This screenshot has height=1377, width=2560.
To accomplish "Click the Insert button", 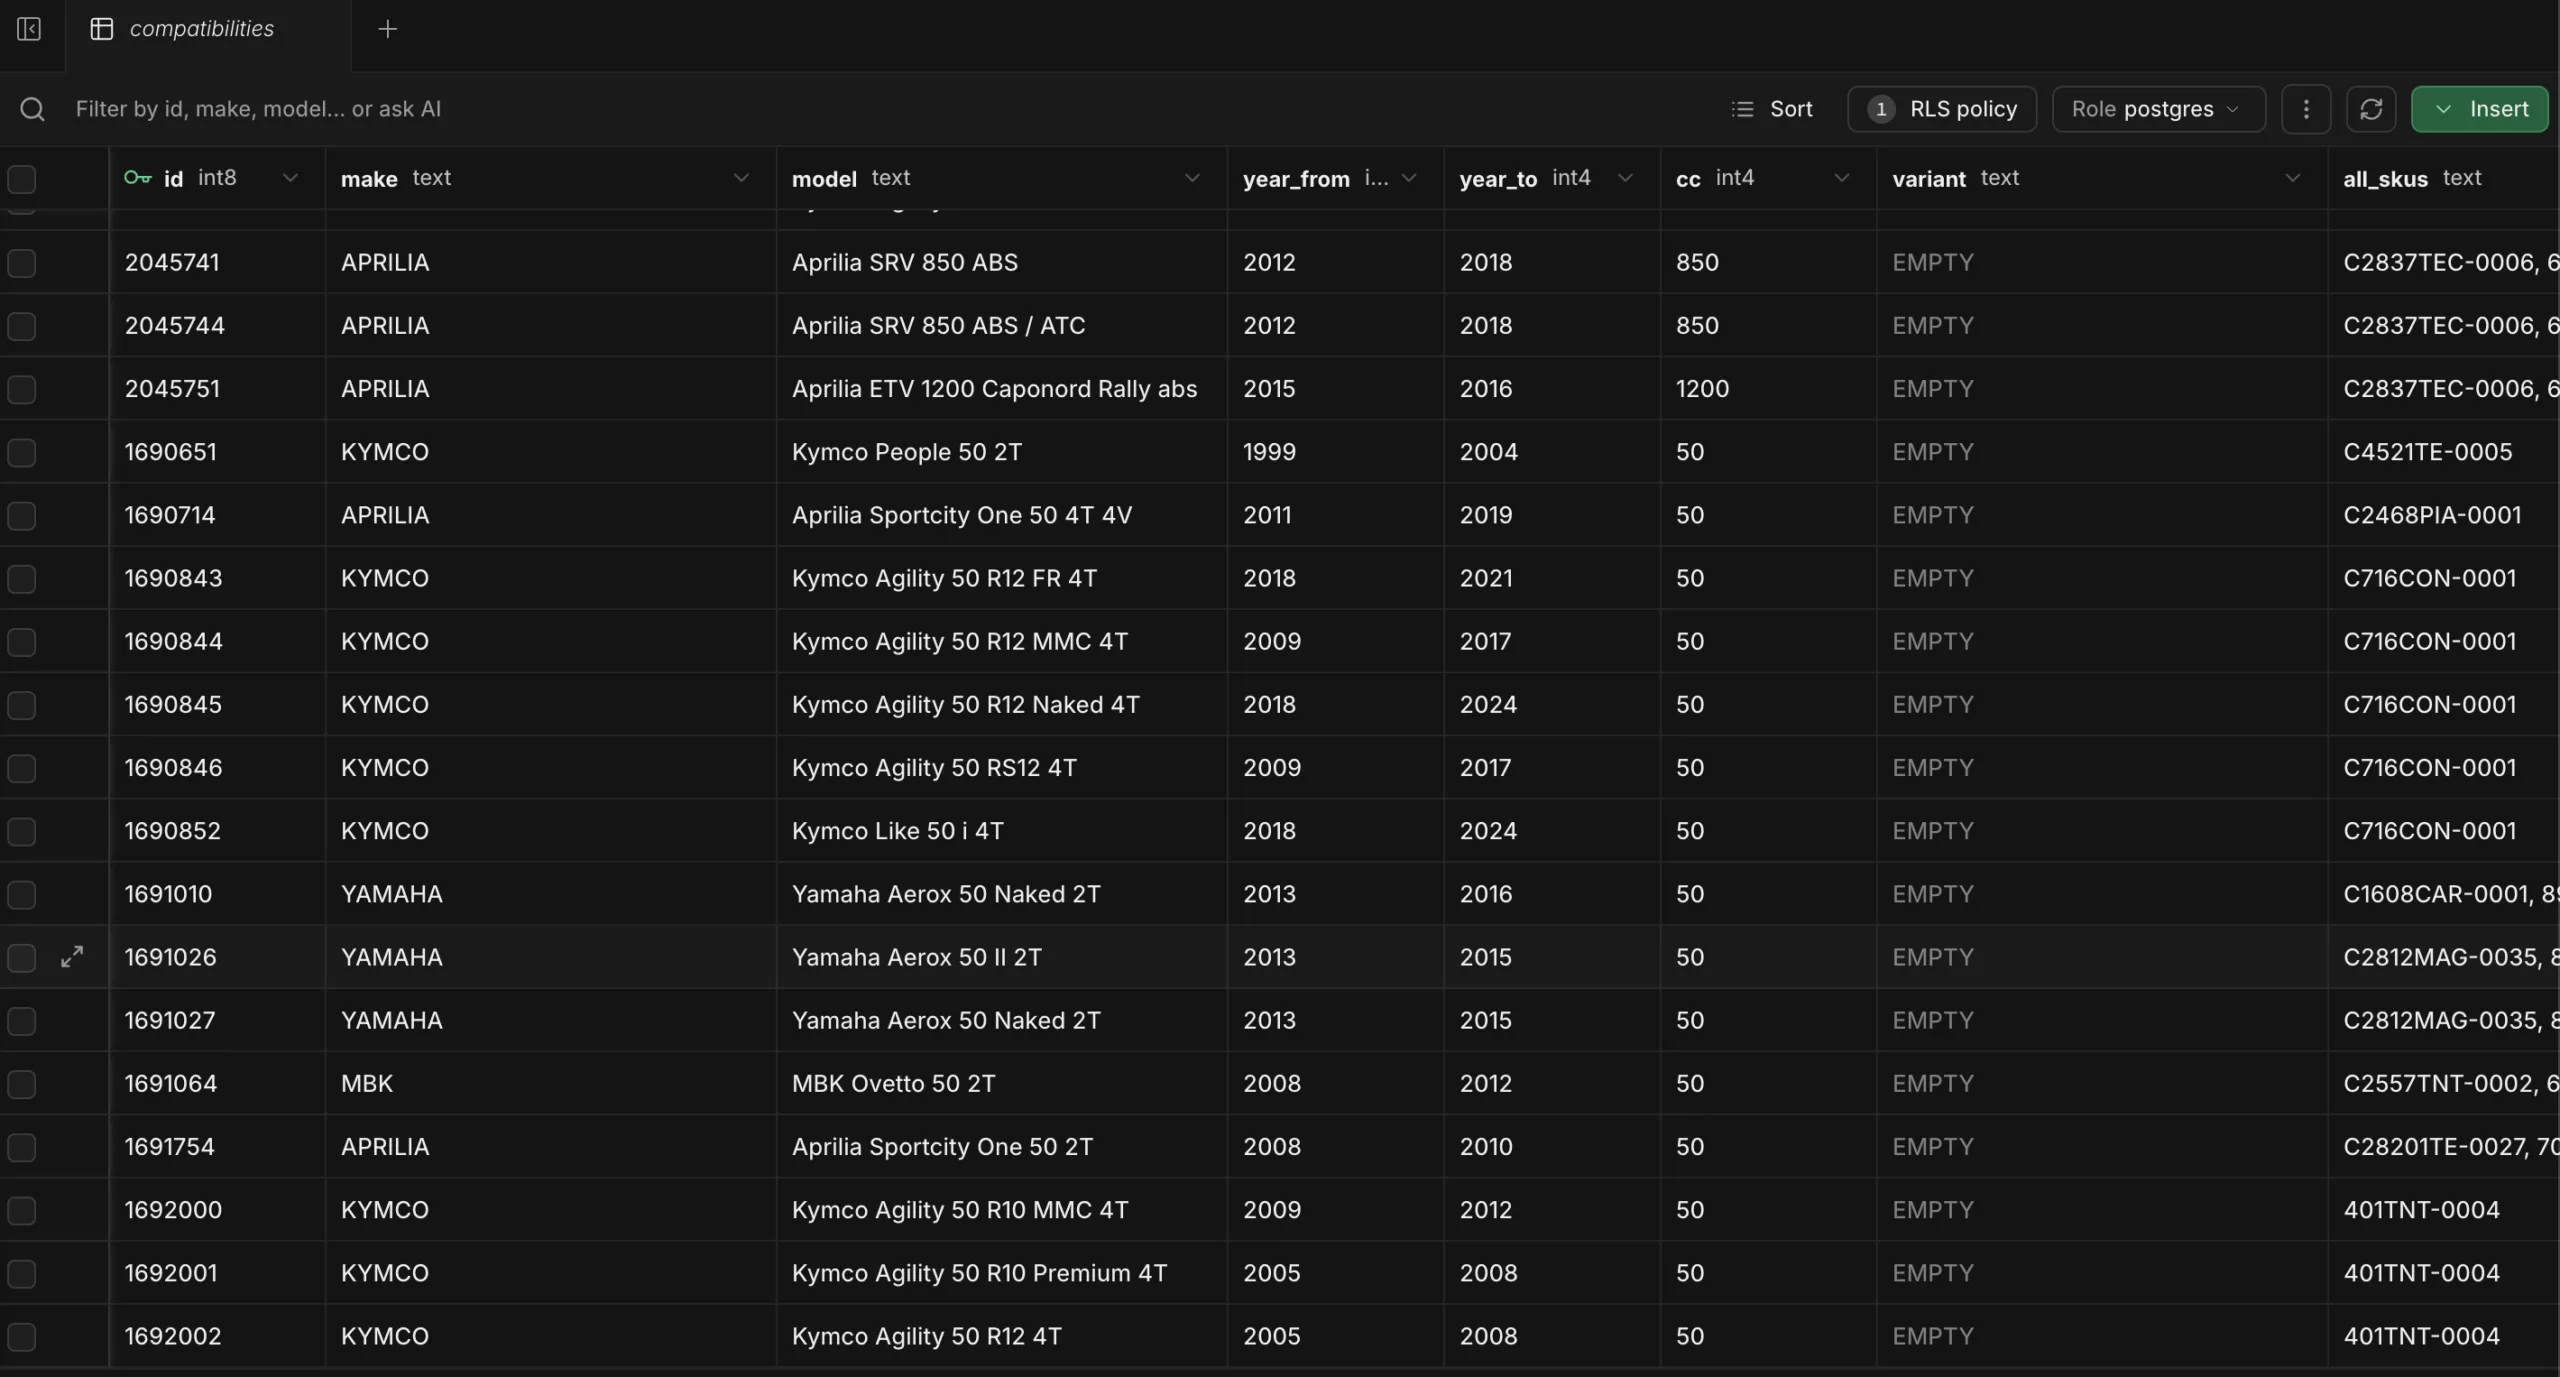I will [2480, 109].
